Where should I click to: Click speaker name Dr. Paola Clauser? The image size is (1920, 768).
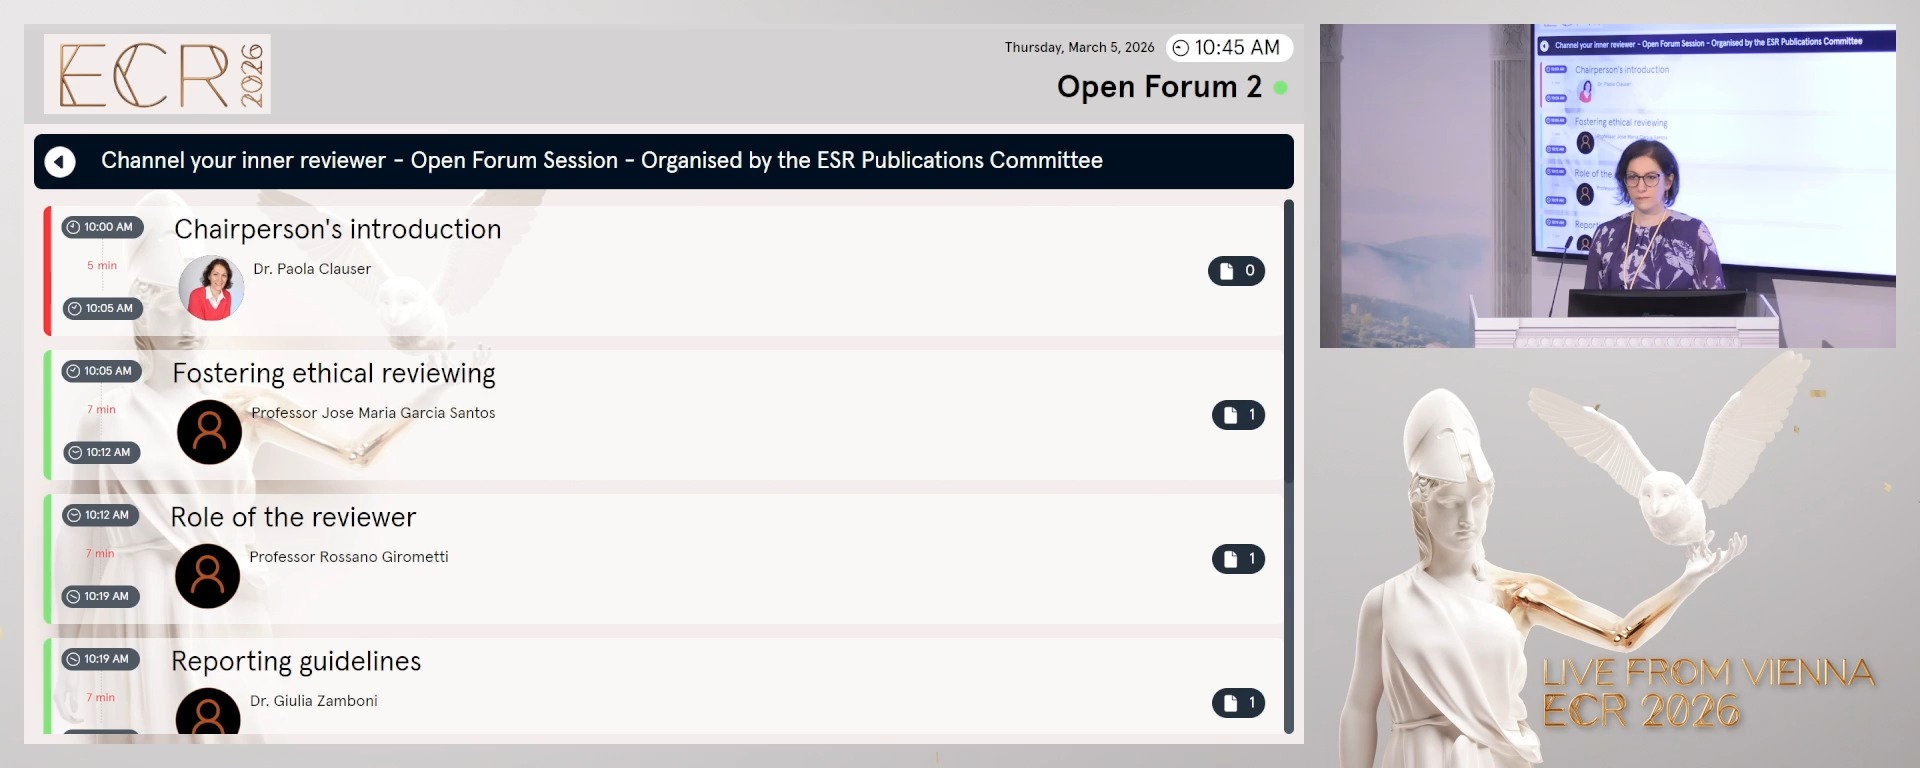312,269
